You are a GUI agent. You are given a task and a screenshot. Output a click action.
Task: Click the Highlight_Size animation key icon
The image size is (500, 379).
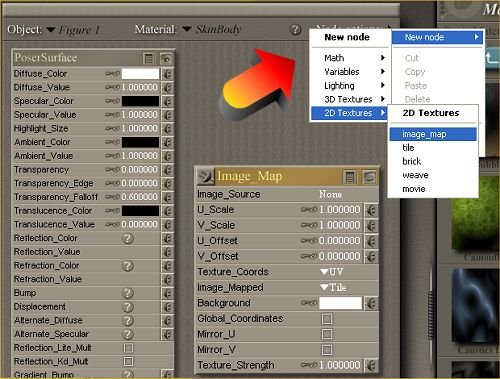(112, 128)
